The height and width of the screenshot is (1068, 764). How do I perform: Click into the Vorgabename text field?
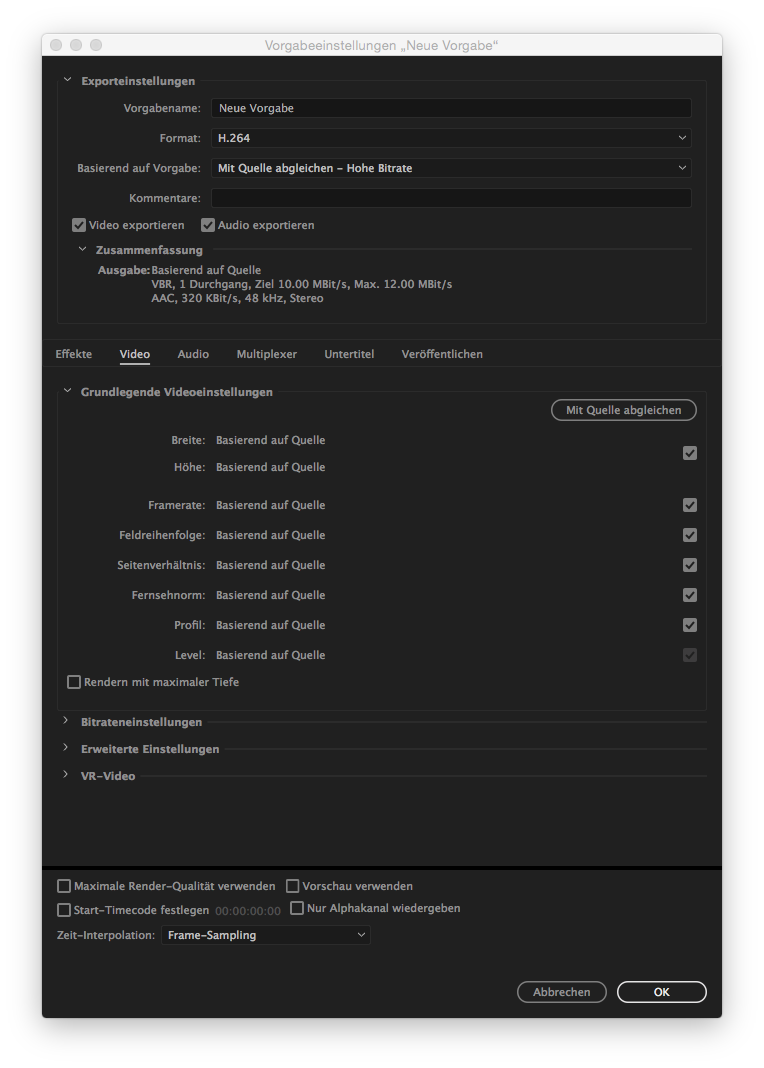click(x=451, y=108)
